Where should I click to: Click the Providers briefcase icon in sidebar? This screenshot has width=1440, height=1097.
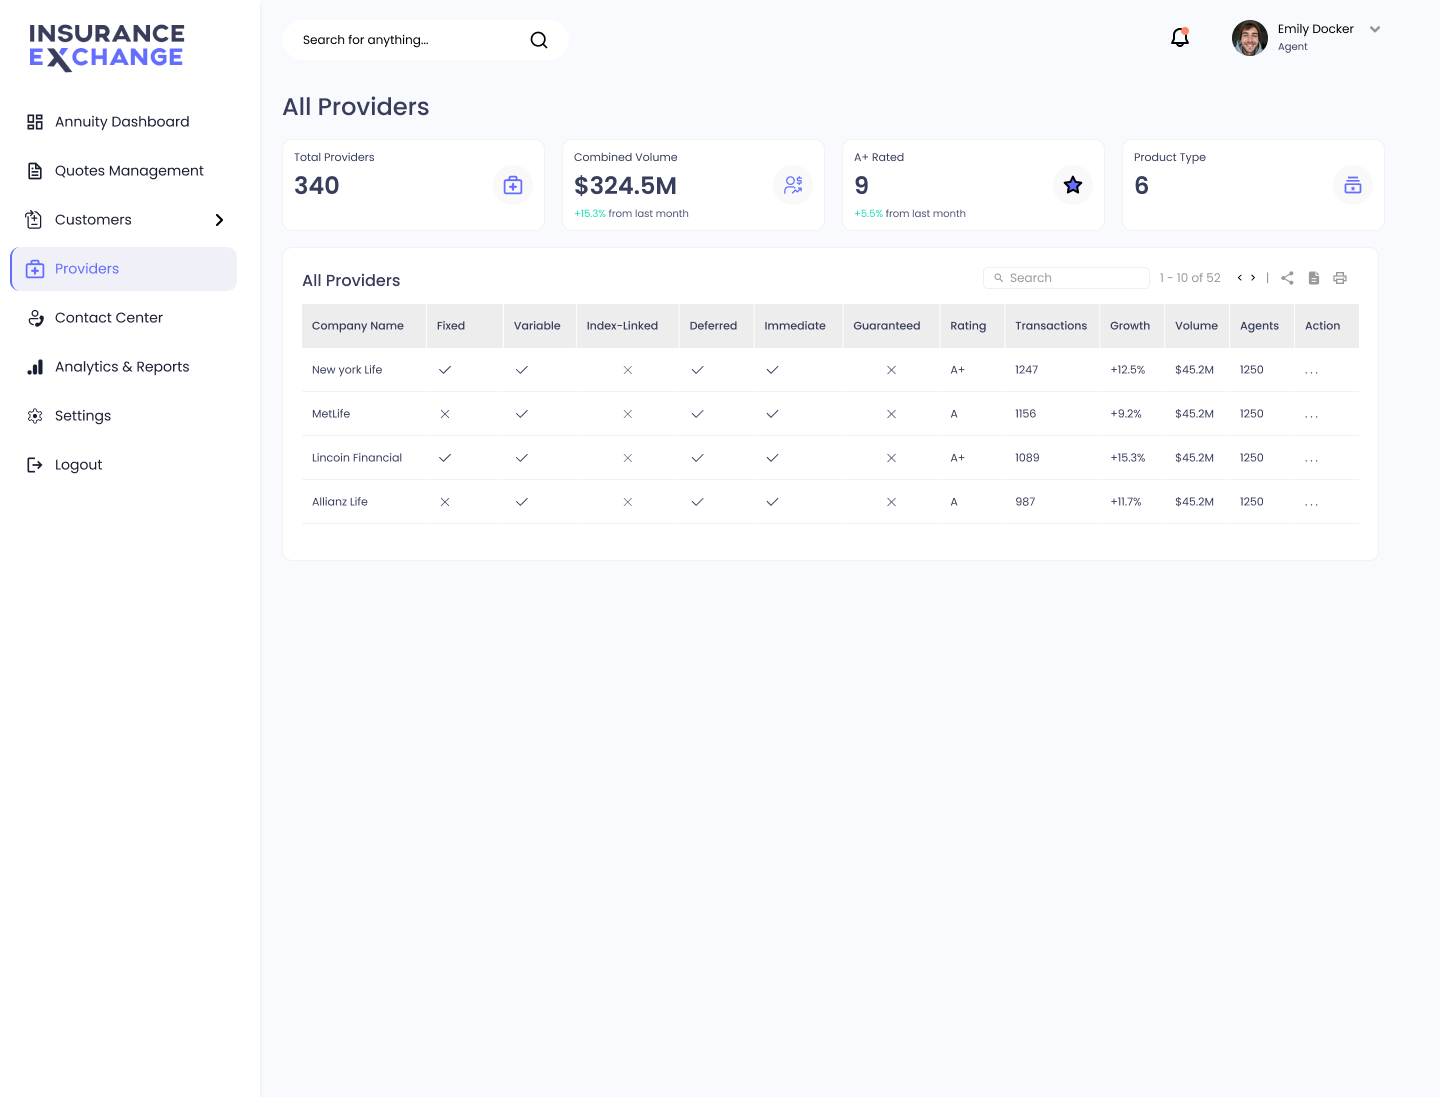click(35, 269)
